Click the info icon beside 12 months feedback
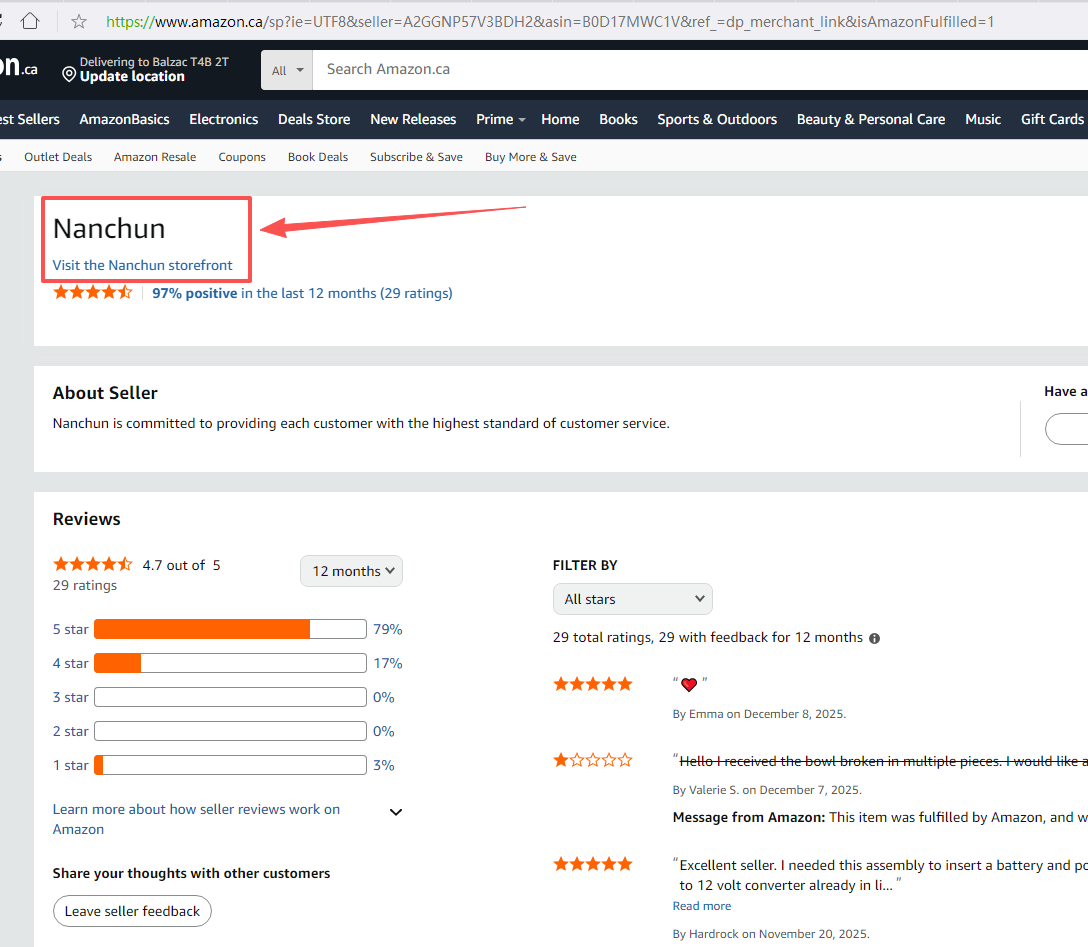1088x947 pixels. 874,638
